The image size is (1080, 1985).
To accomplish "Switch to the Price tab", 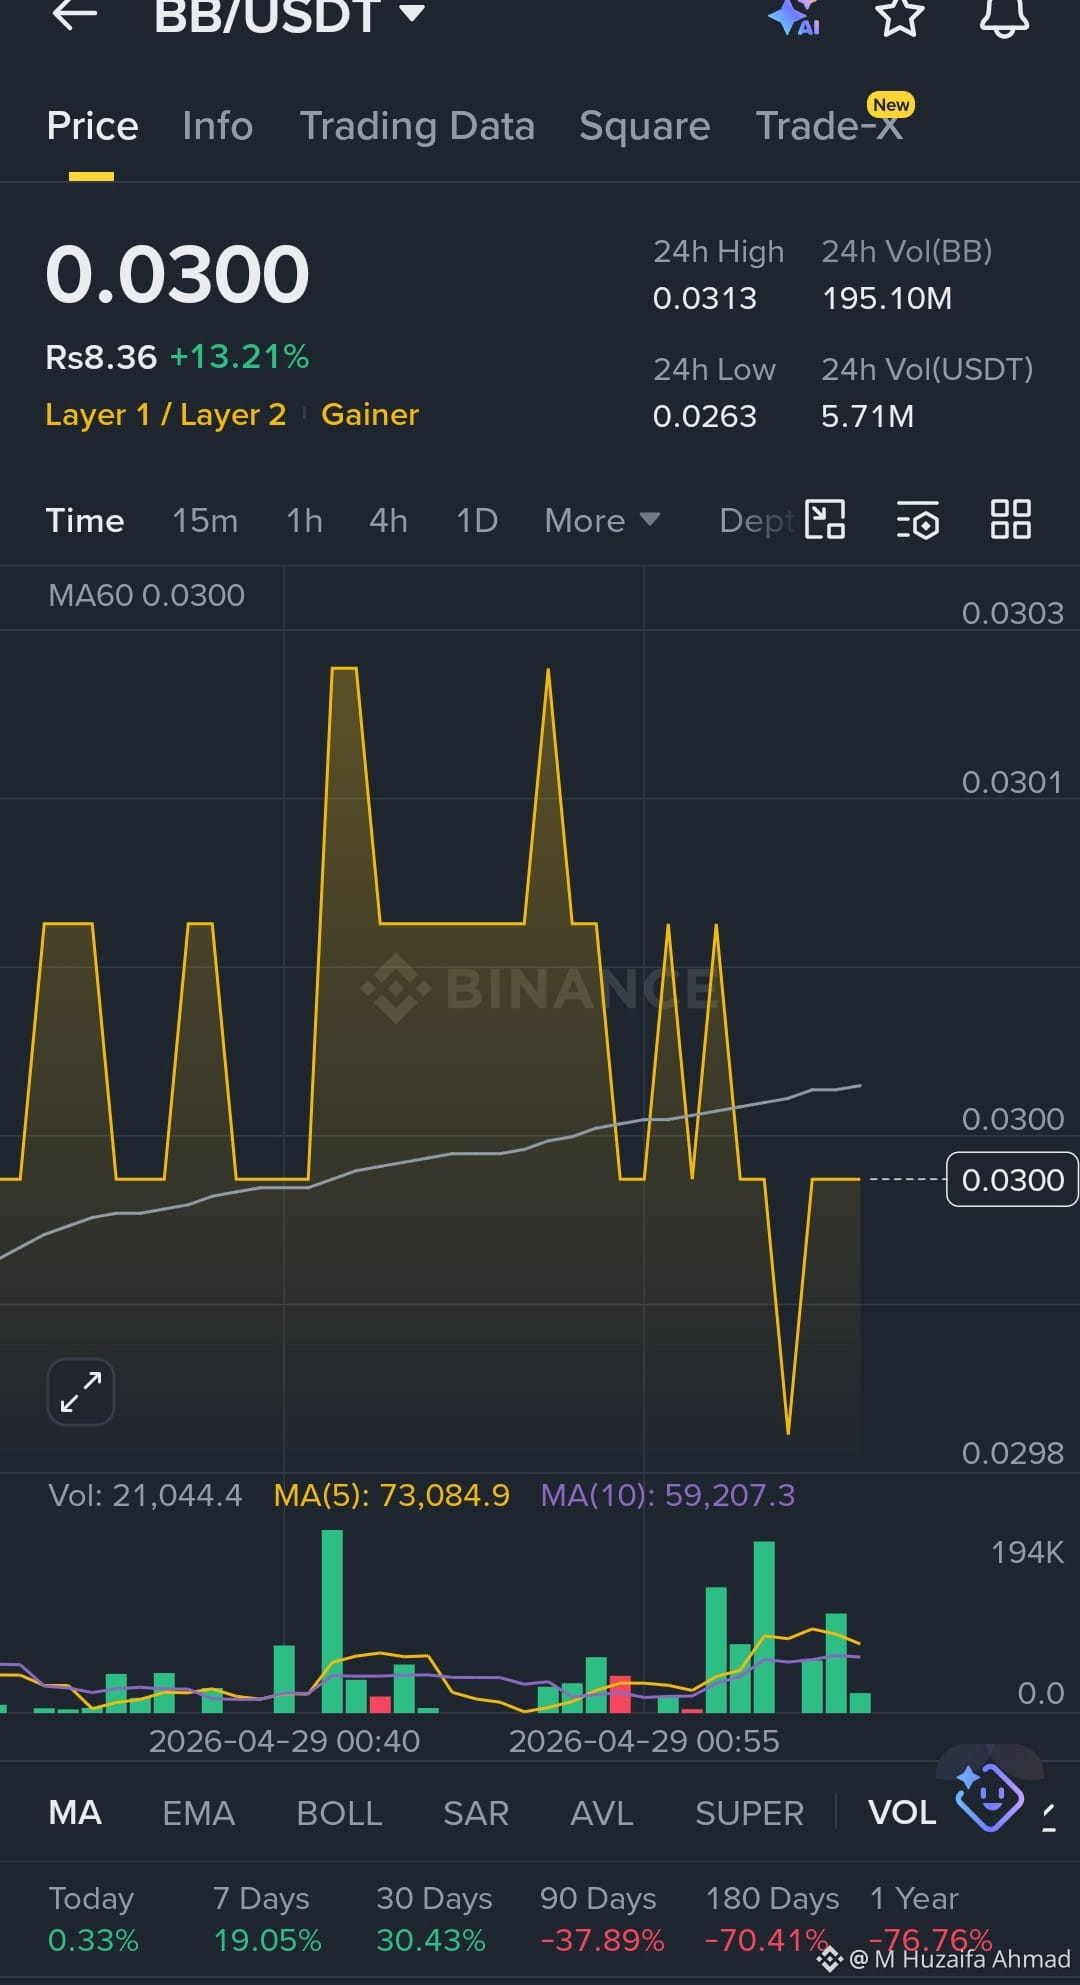I will coord(92,126).
